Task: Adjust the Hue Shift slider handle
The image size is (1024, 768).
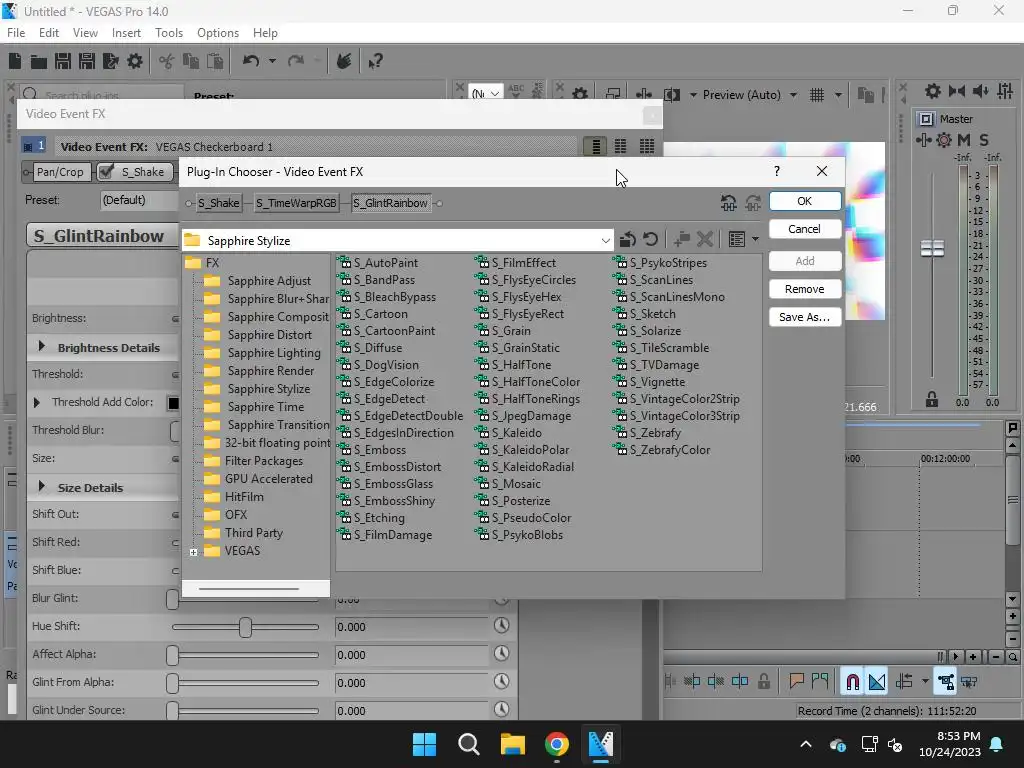Action: coord(246,627)
